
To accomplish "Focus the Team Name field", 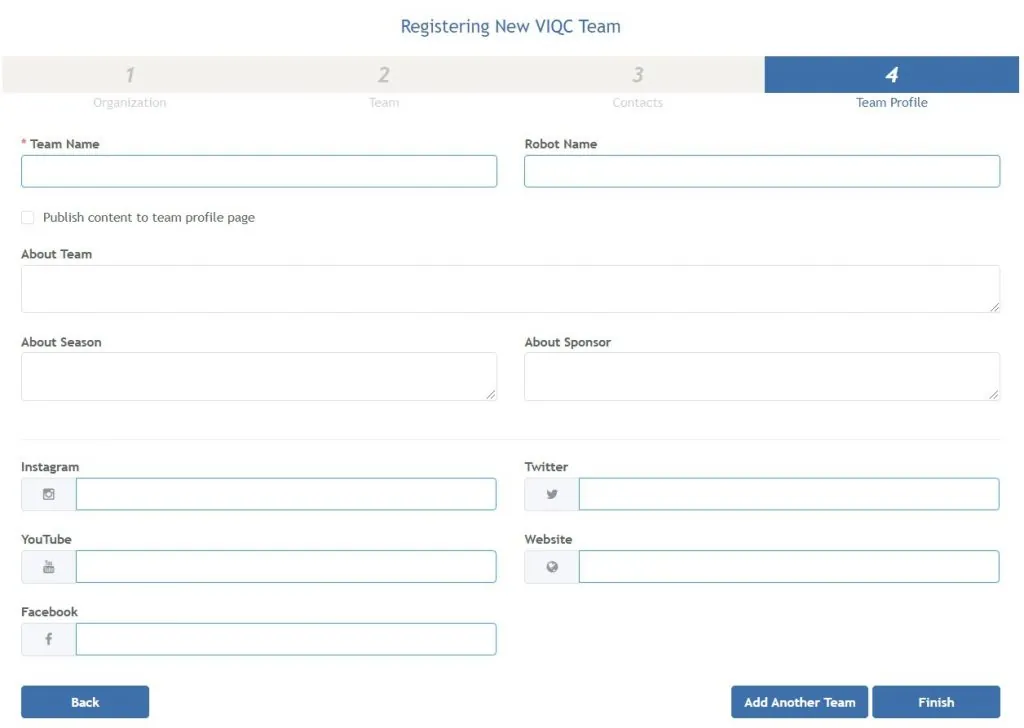I will tap(259, 171).
